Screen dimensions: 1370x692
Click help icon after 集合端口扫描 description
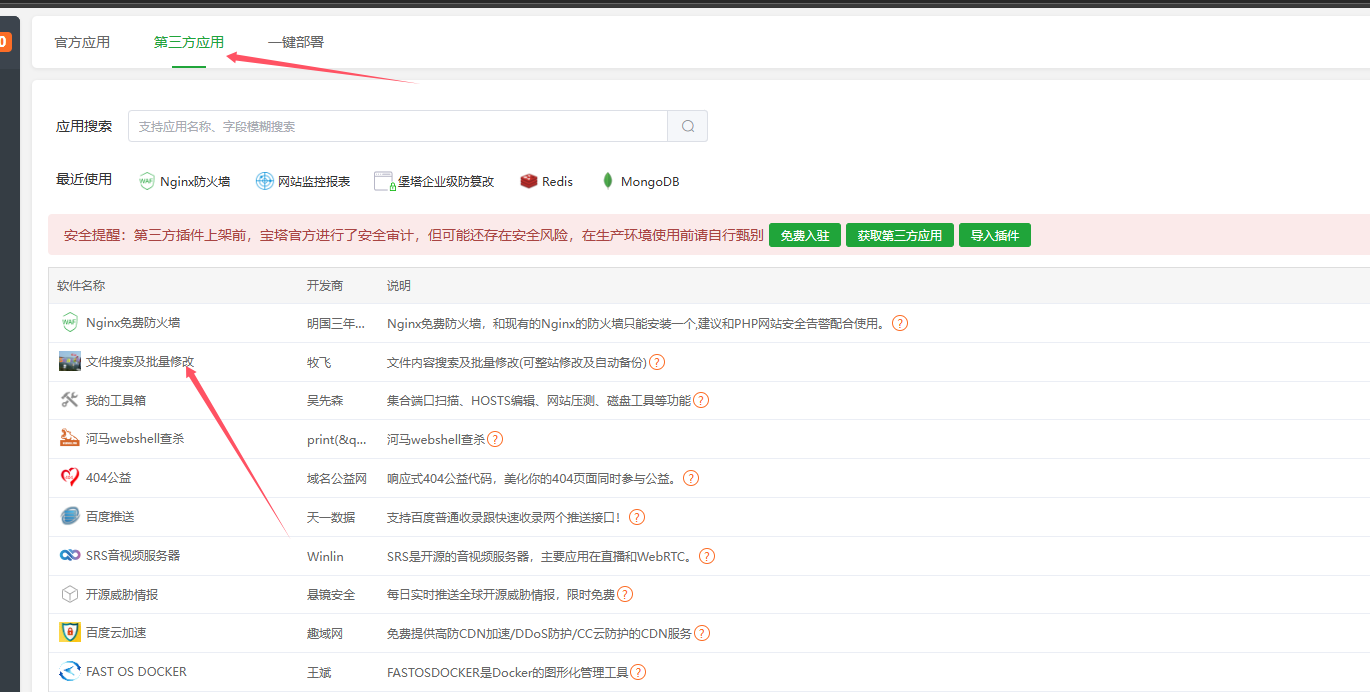(x=701, y=400)
